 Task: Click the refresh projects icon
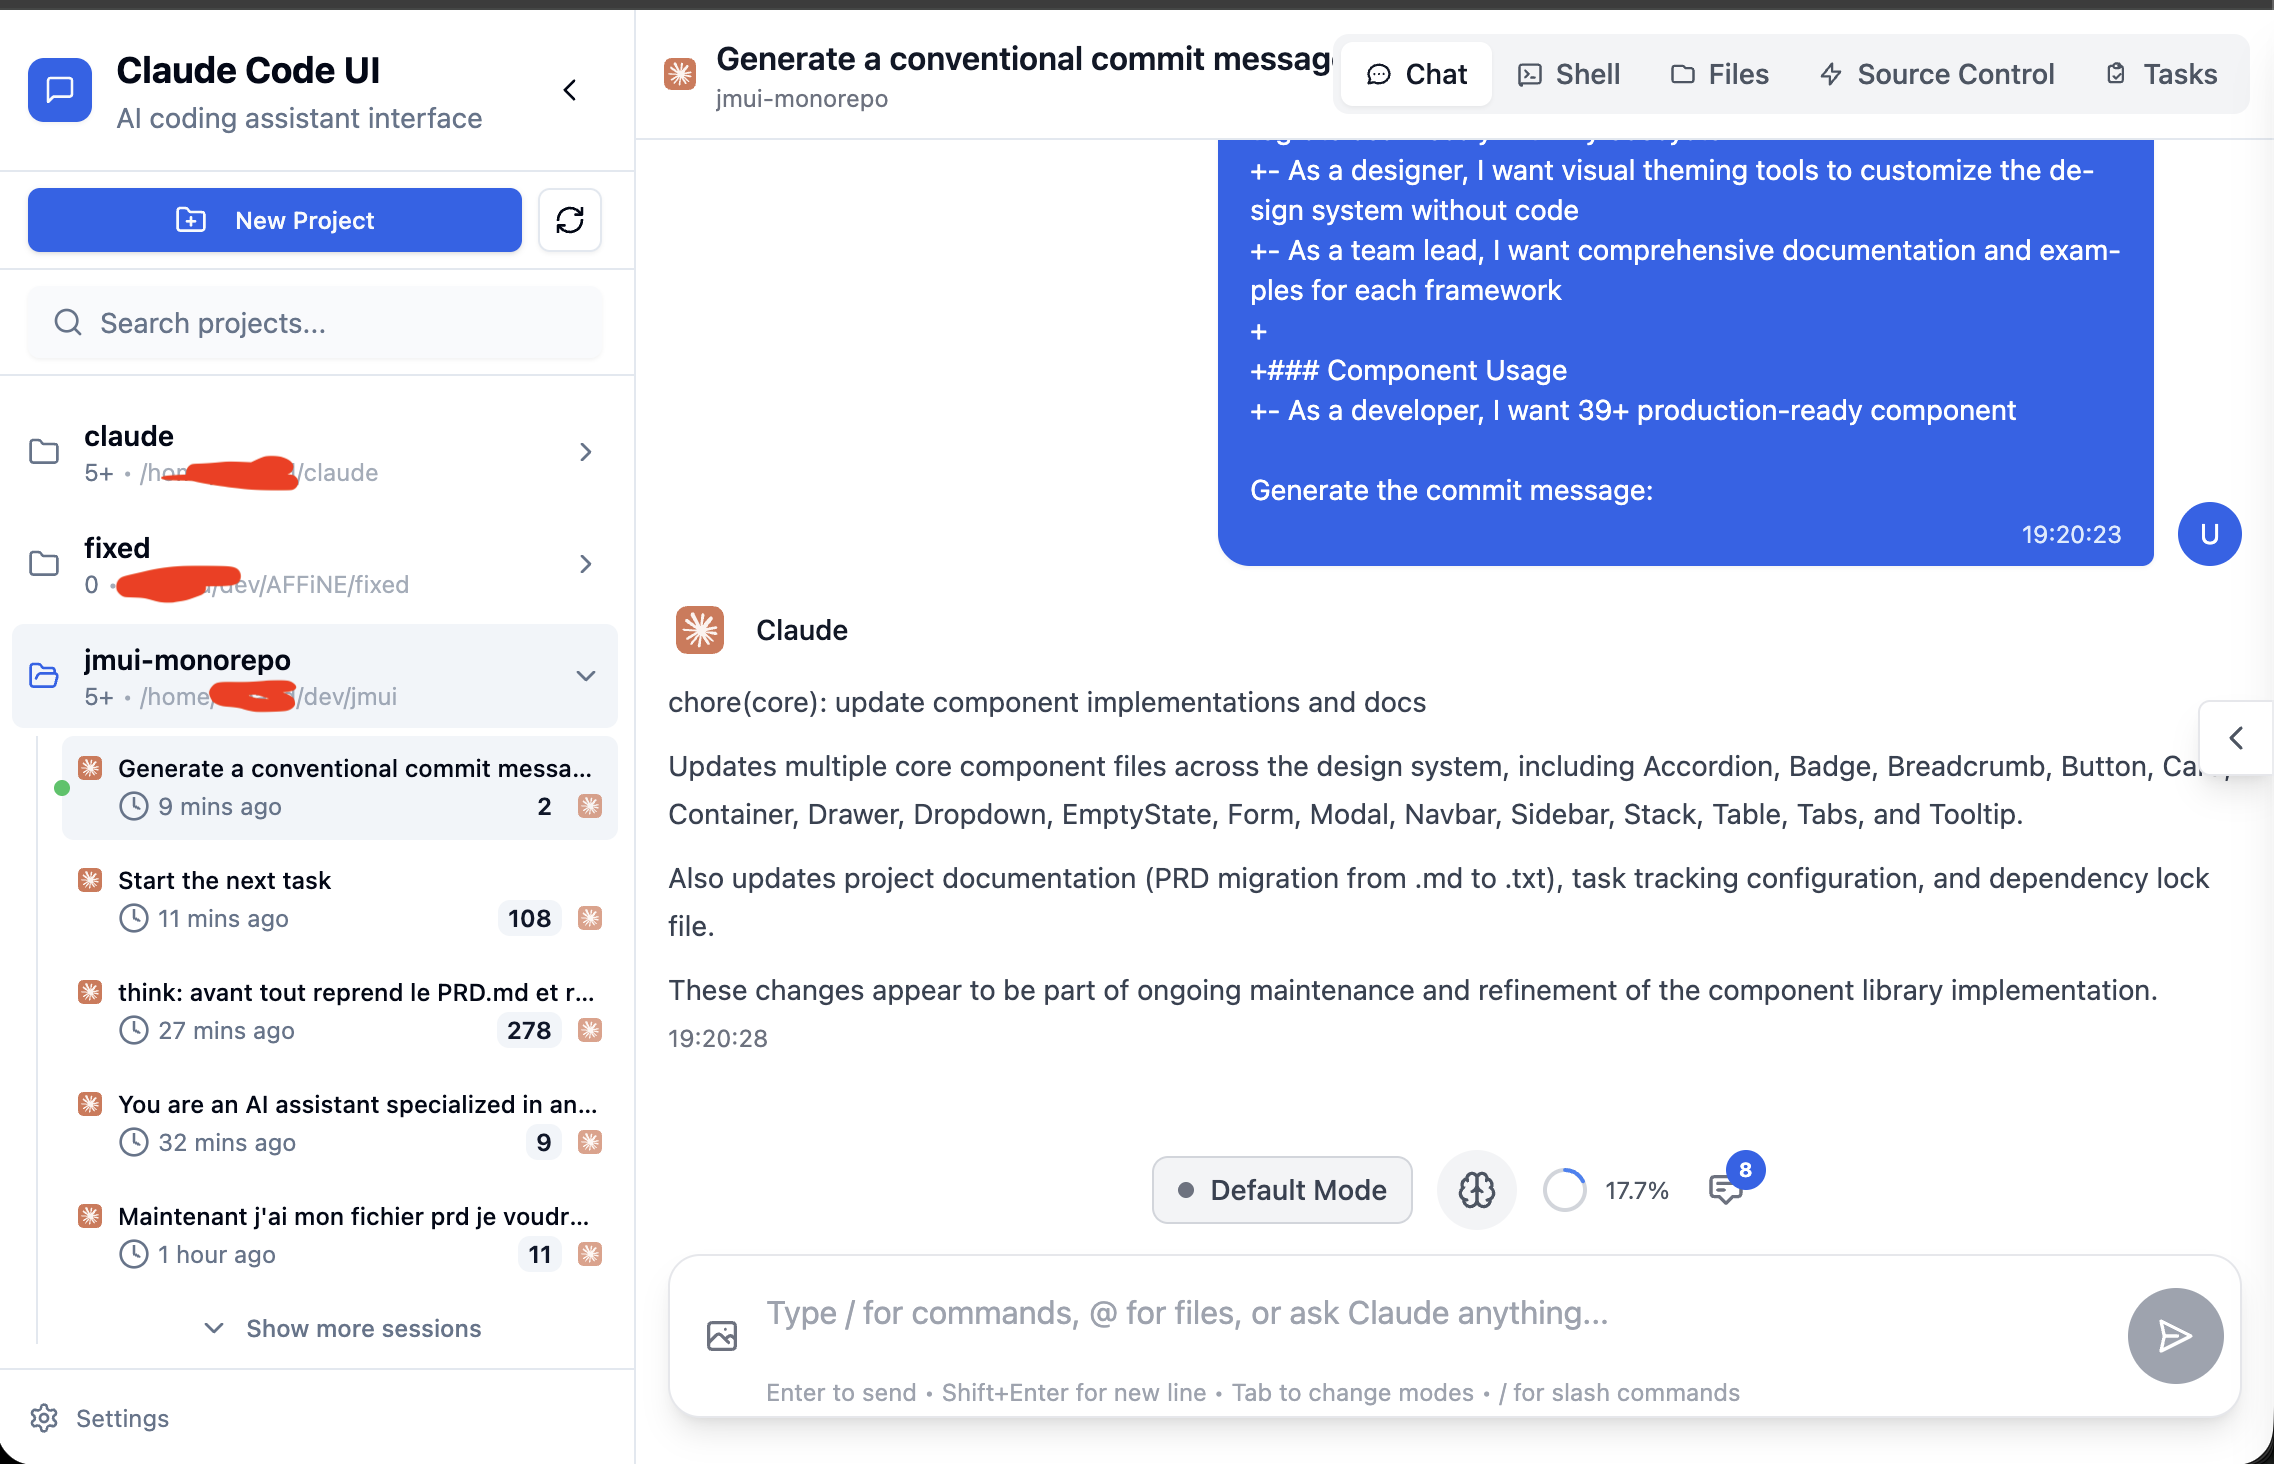click(569, 220)
